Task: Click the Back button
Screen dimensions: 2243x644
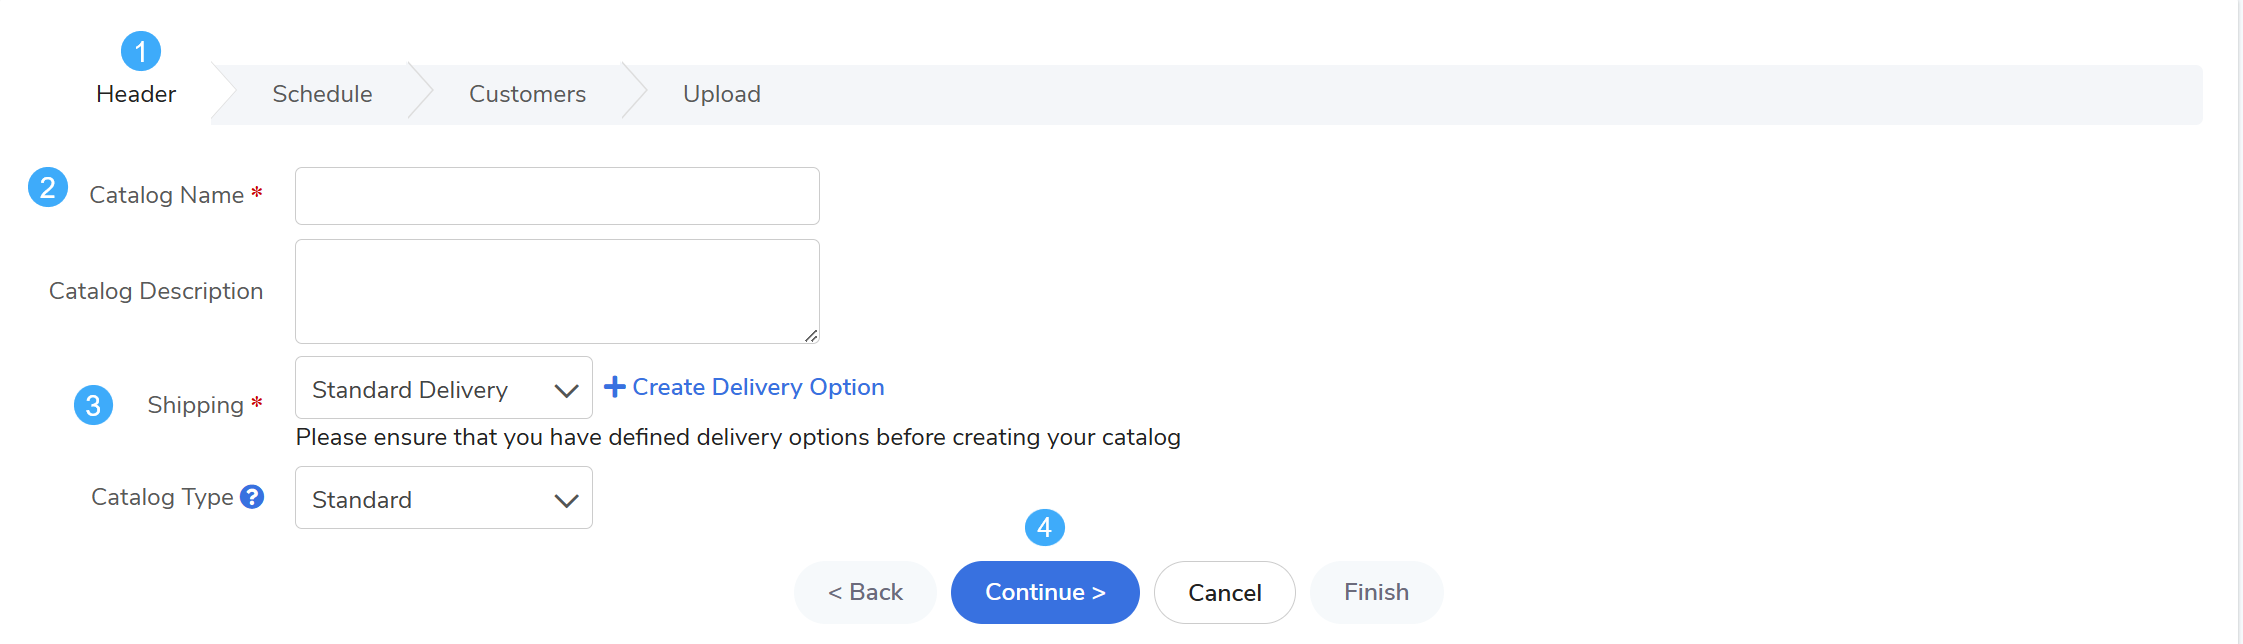Action: pos(865,592)
